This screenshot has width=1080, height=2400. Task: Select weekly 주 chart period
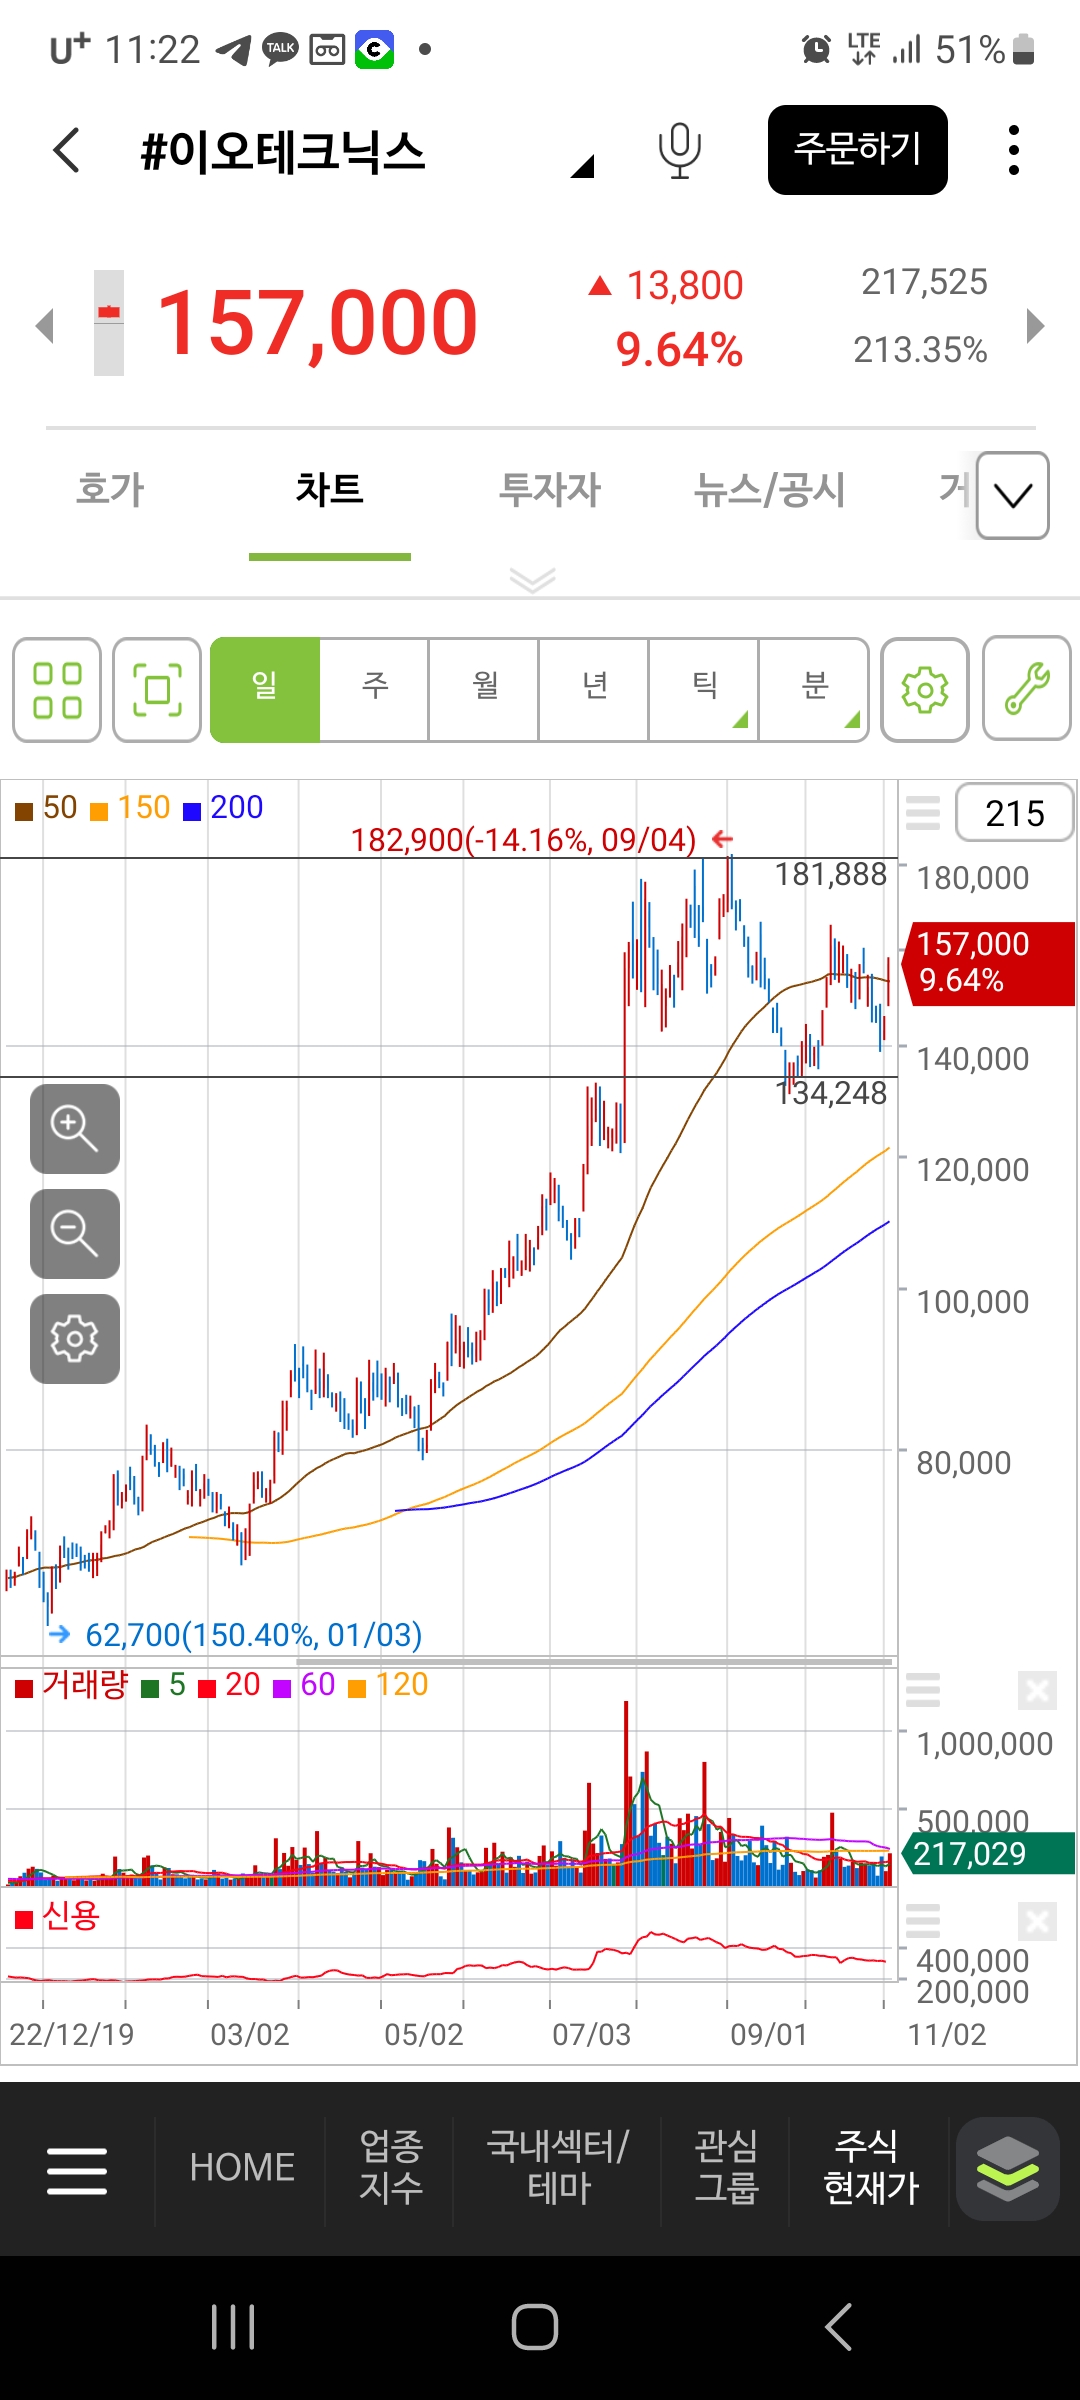point(375,690)
